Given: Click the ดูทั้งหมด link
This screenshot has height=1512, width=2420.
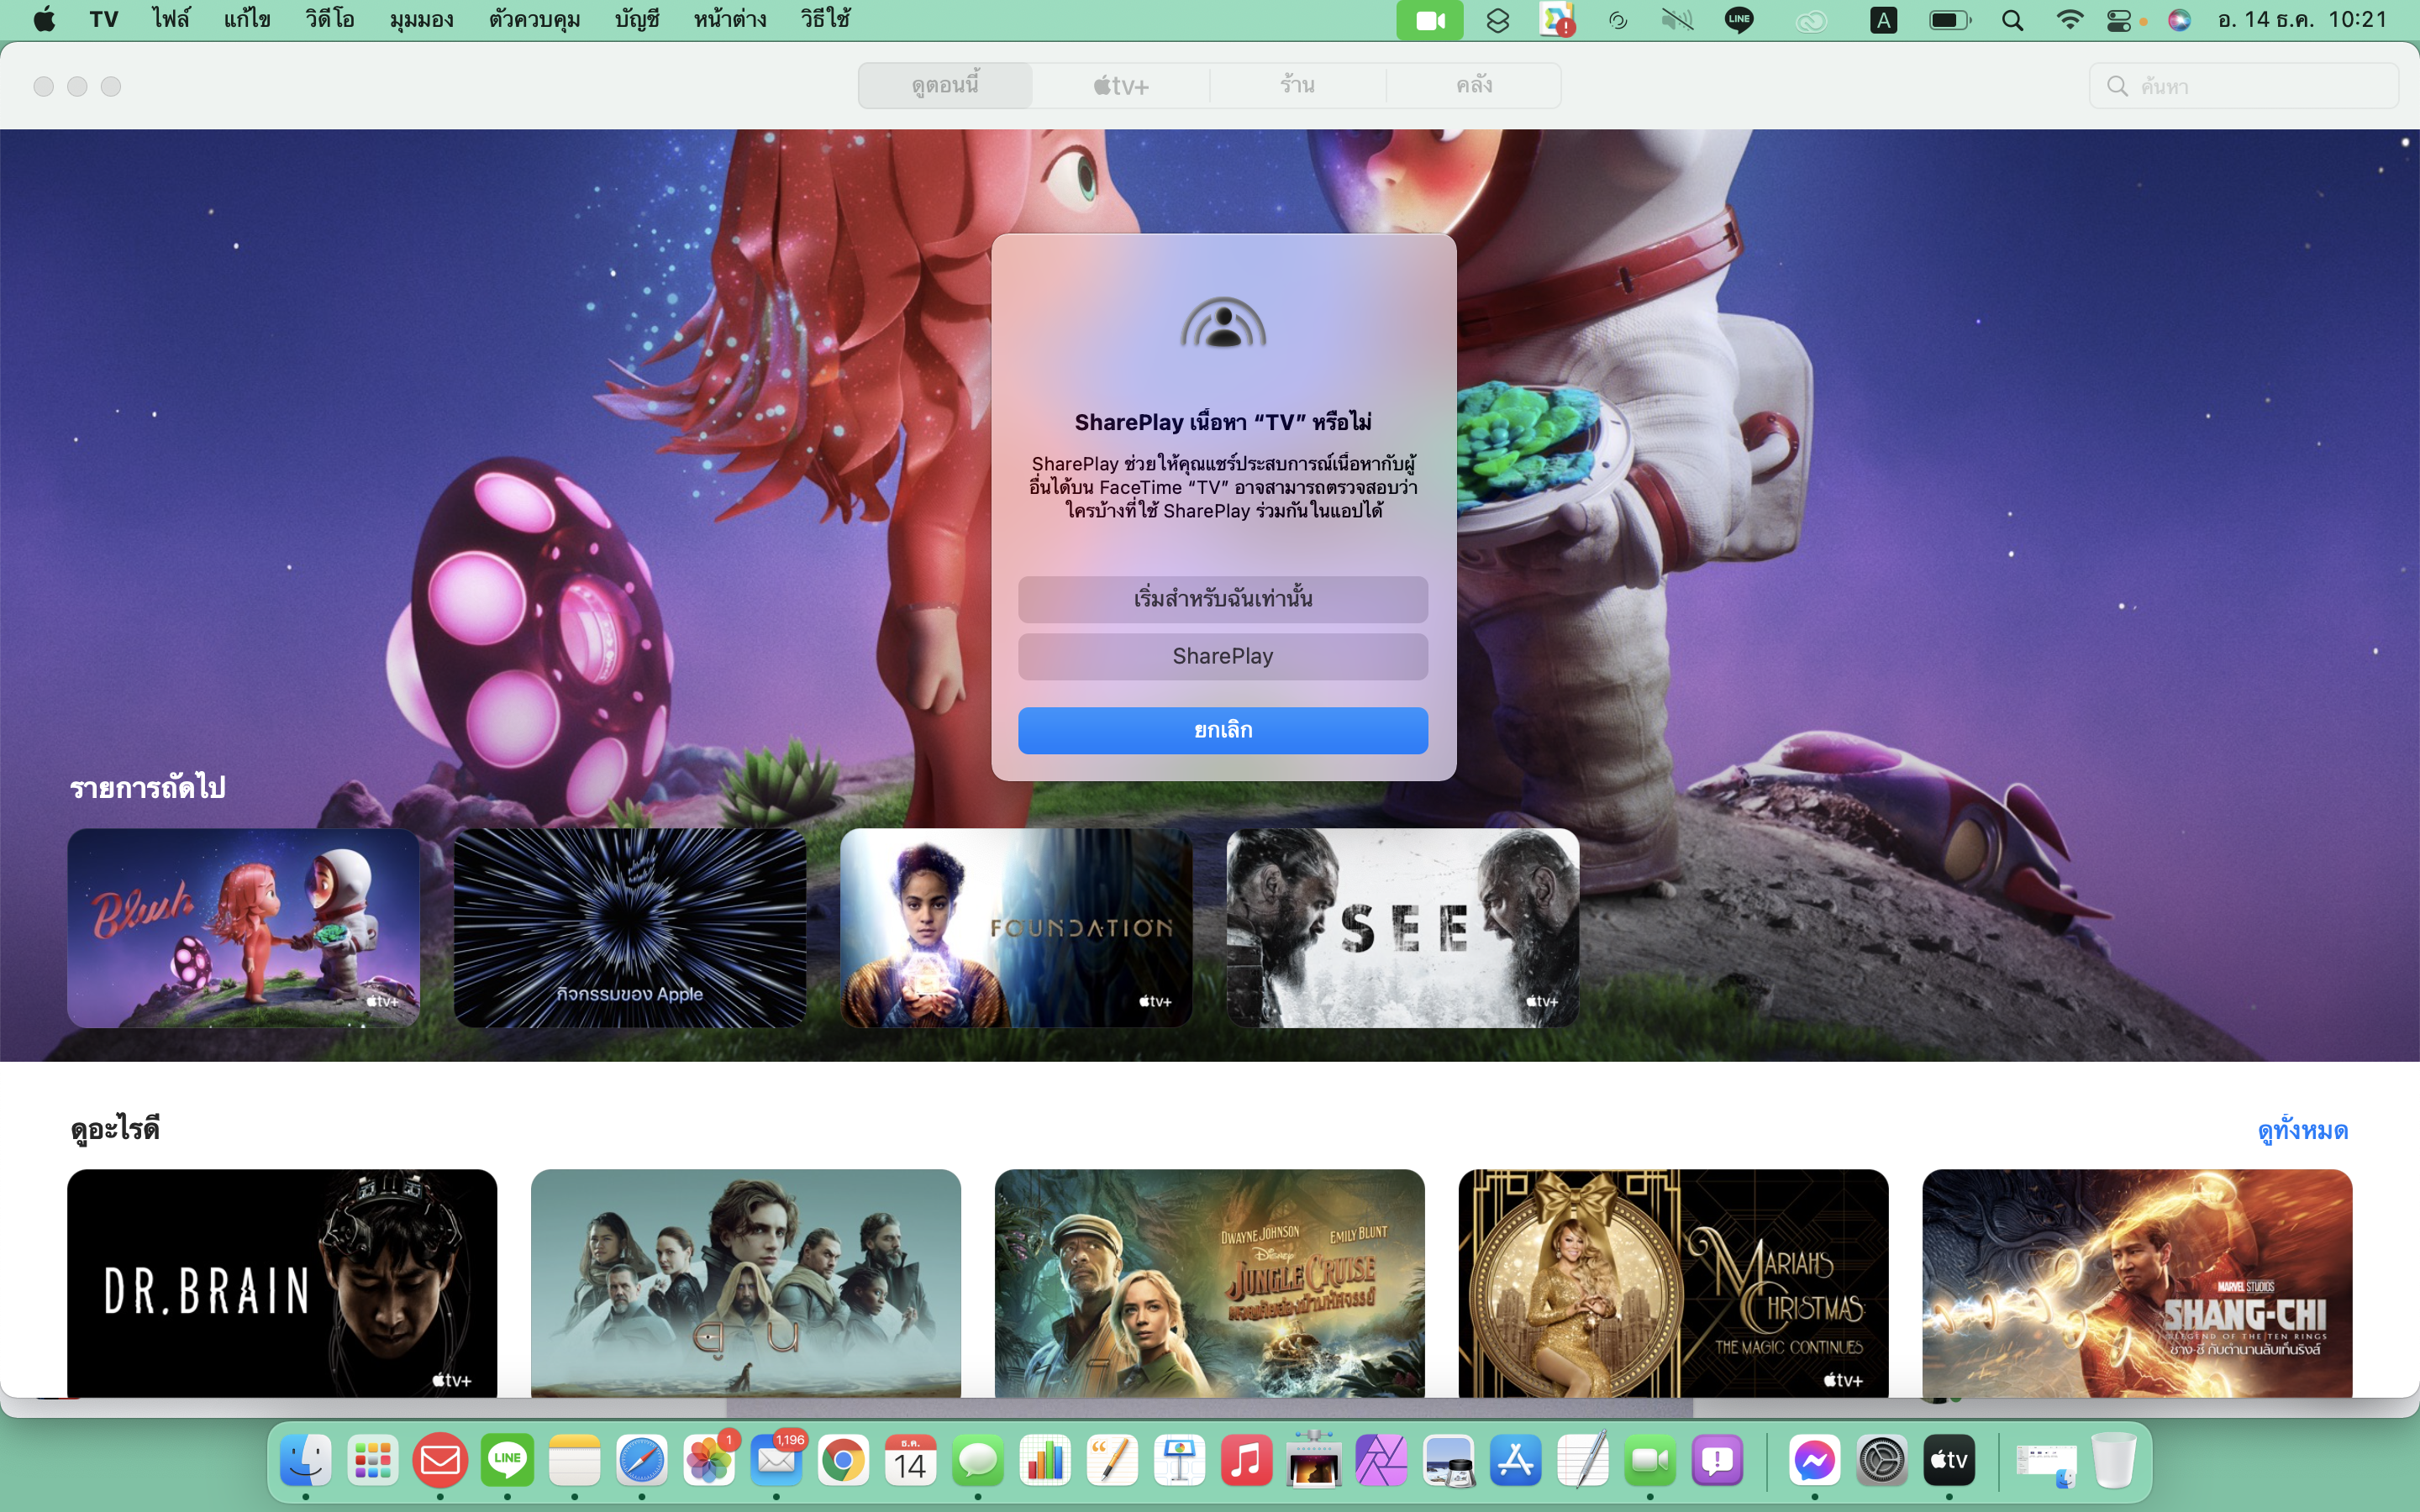Looking at the screenshot, I should coord(2302,1131).
